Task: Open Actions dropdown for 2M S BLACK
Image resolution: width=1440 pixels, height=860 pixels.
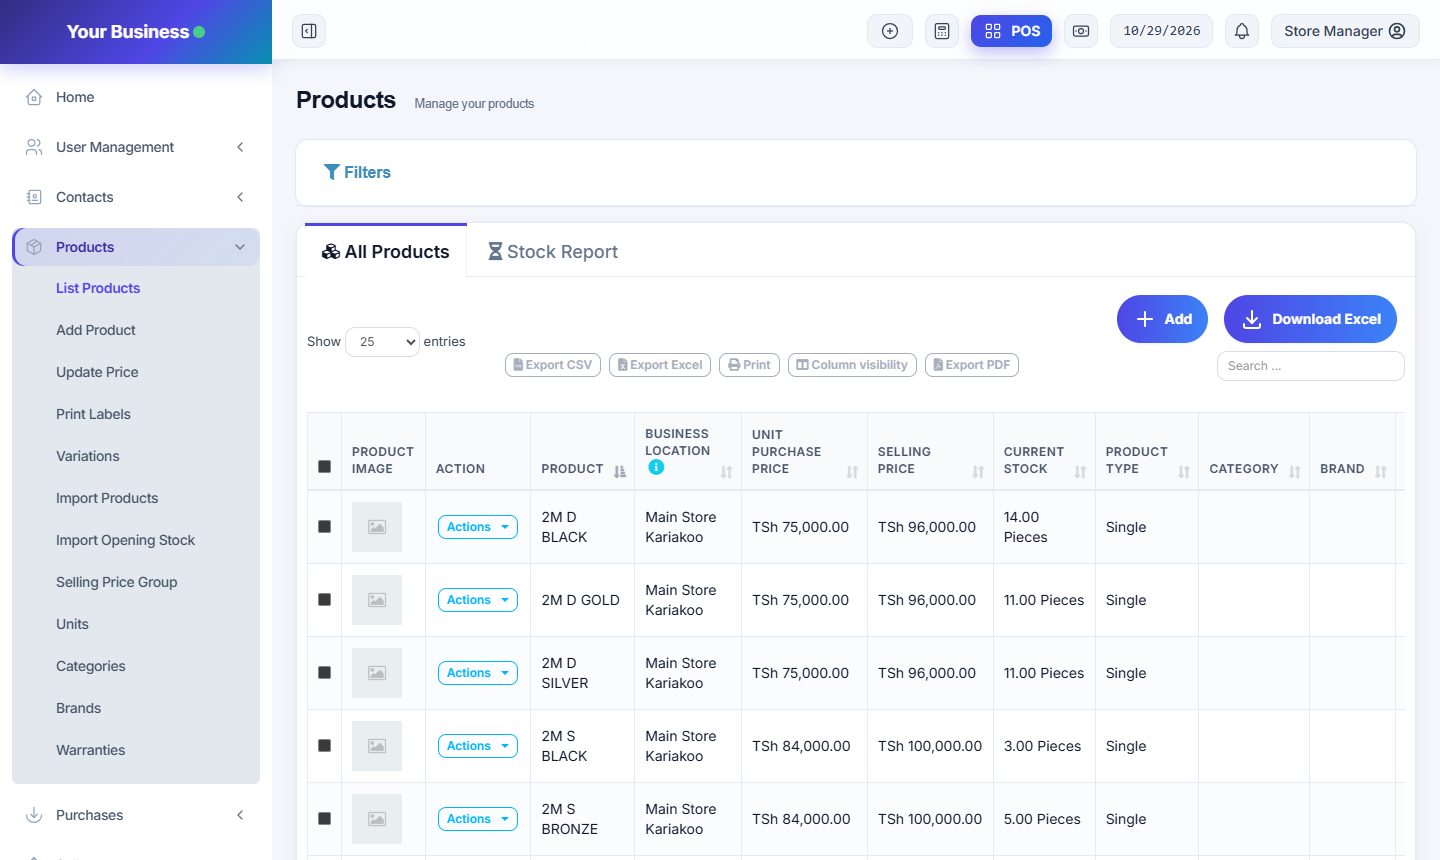Action: click(x=478, y=746)
